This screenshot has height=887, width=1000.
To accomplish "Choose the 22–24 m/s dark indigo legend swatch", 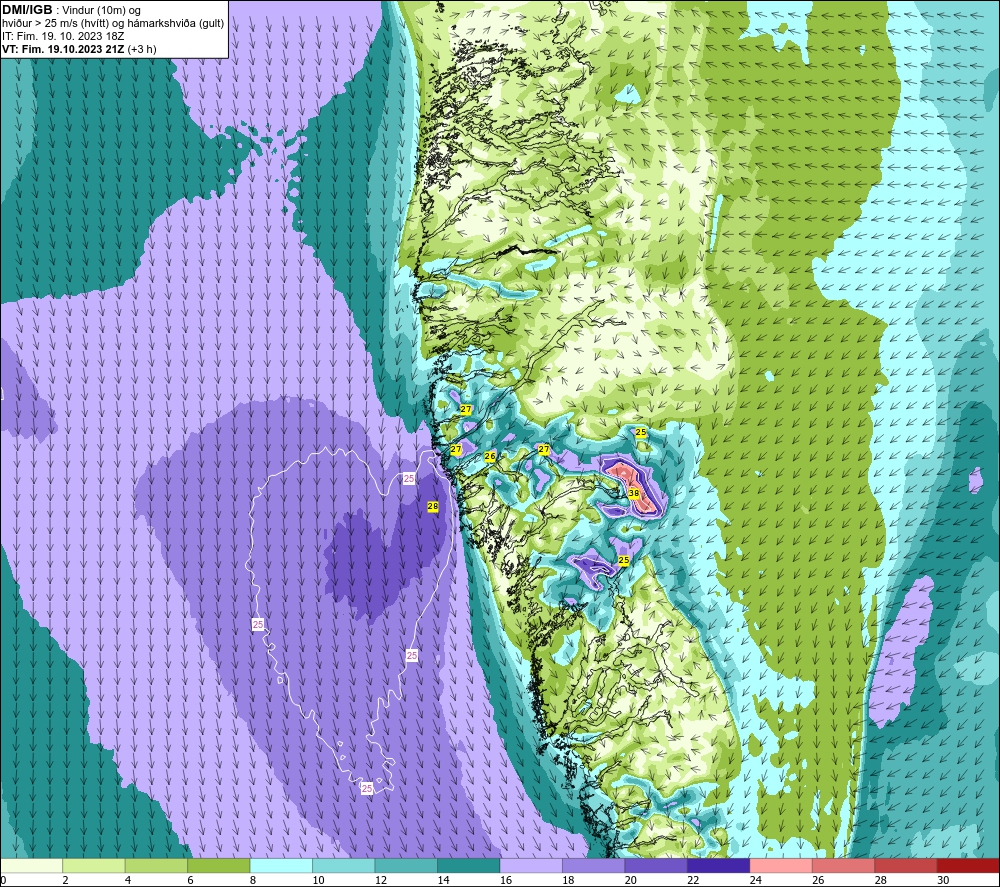I will click(719, 866).
